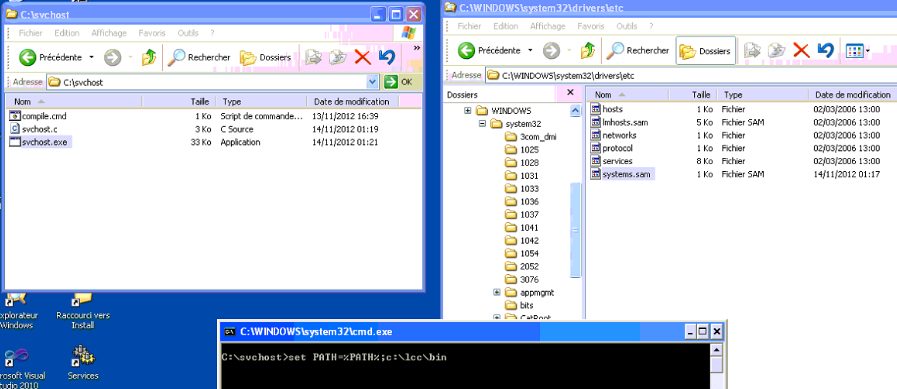Viewport: 897px width, 389px height.
Task: Sort svchost window by Taille column
Action: 178,101
